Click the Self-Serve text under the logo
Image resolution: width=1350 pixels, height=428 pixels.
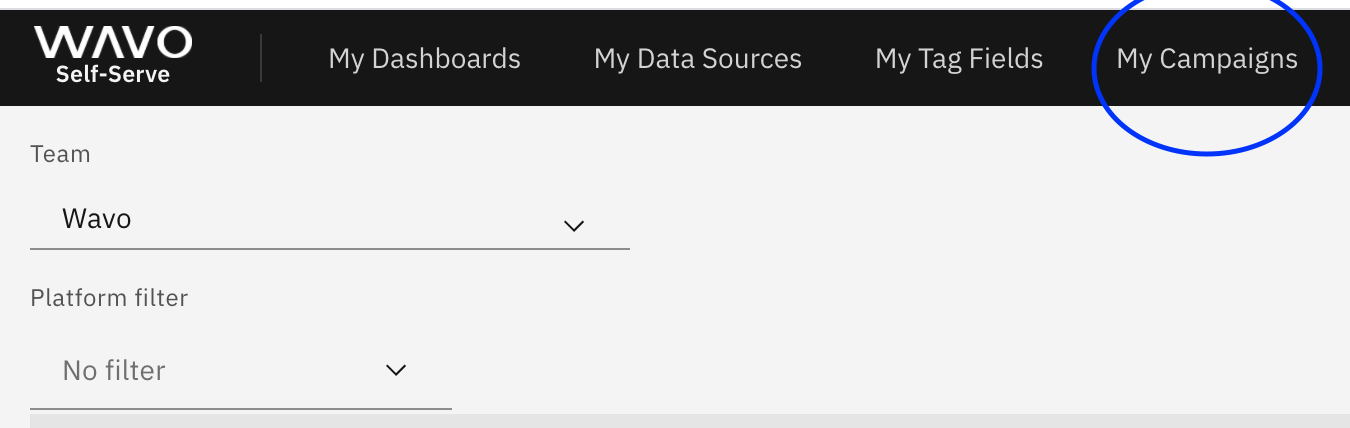[113, 74]
